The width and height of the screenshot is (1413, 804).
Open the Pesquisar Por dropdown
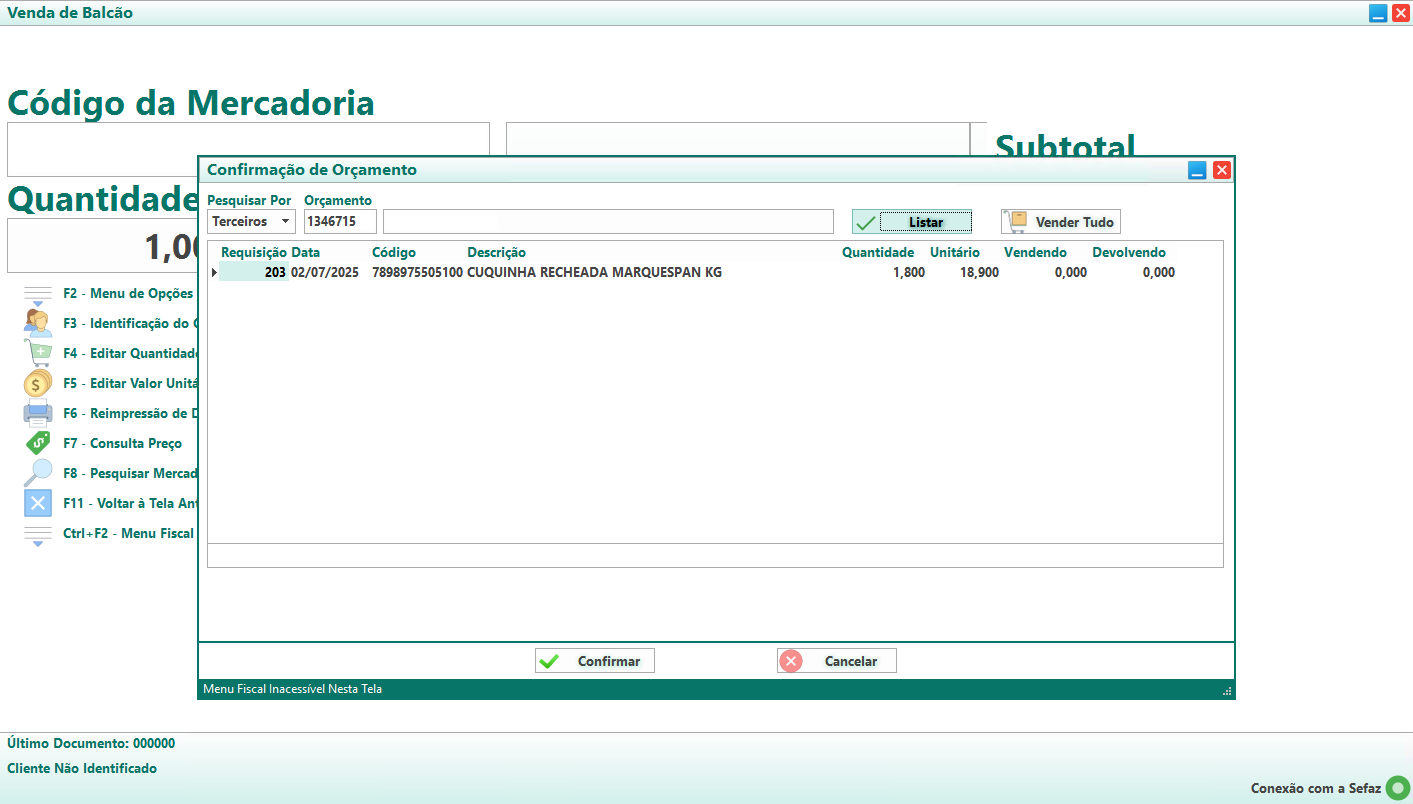click(251, 221)
